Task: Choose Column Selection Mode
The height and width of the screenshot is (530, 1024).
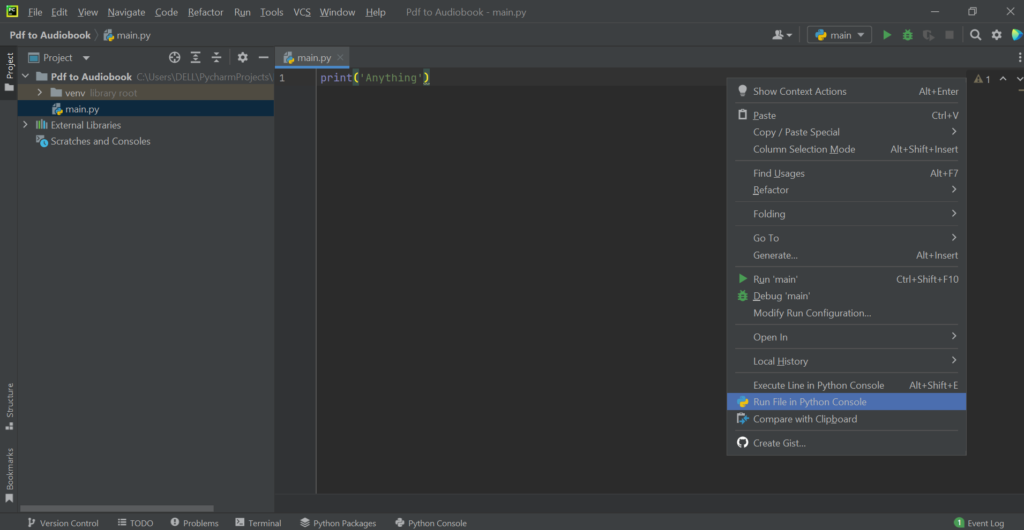Action: coord(846,149)
